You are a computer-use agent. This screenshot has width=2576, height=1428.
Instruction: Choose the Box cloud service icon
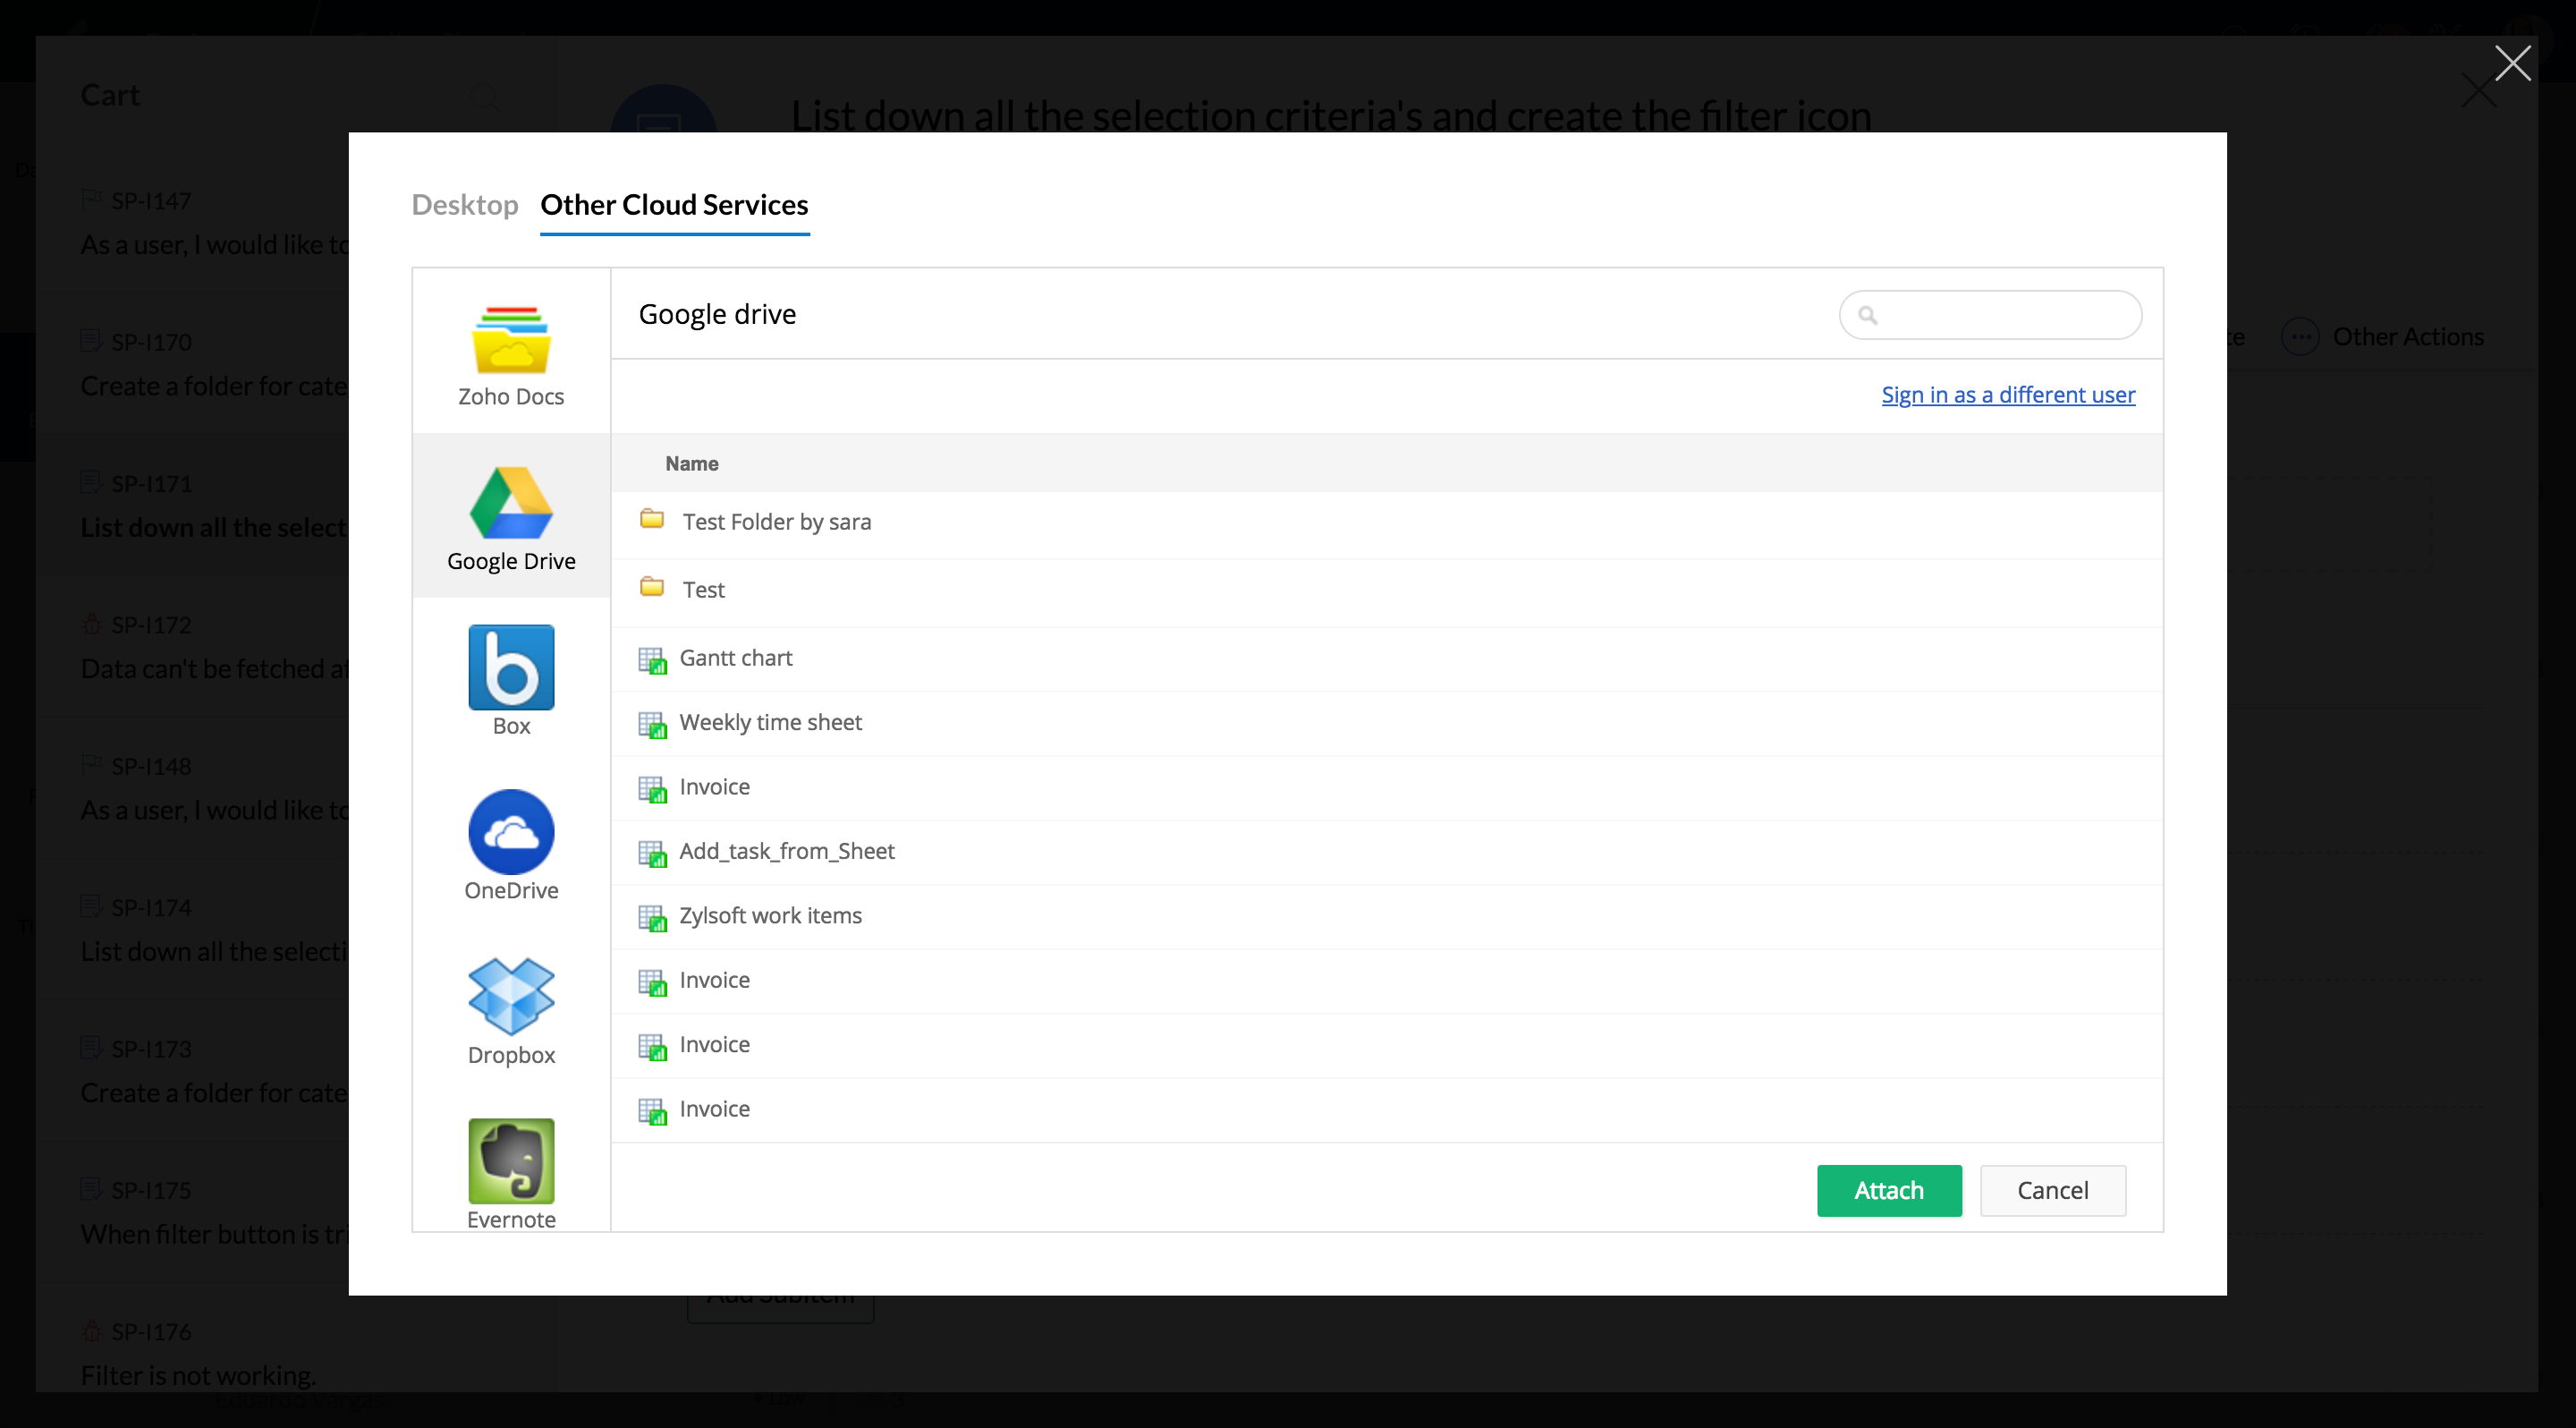pyautogui.click(x=511, y=667)
